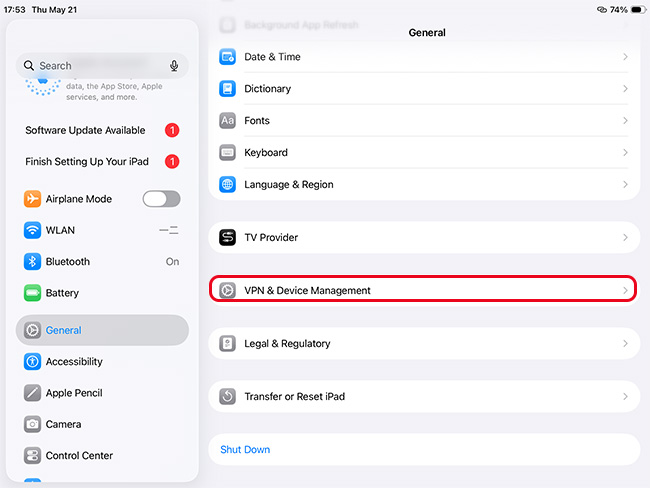Tap the Transfer or Reset iPad label
The image size is (650, 488).
pyautogui.click(x=294, y=396)
